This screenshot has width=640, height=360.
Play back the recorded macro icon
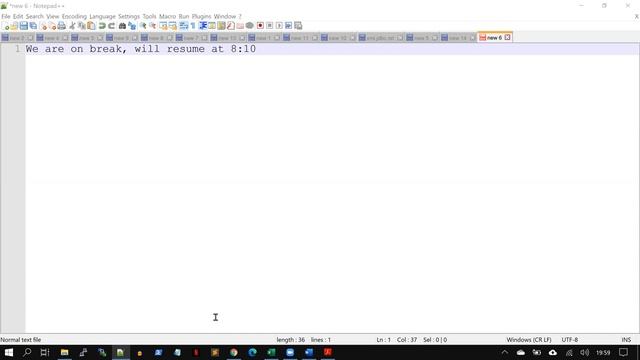click(279, 26)
